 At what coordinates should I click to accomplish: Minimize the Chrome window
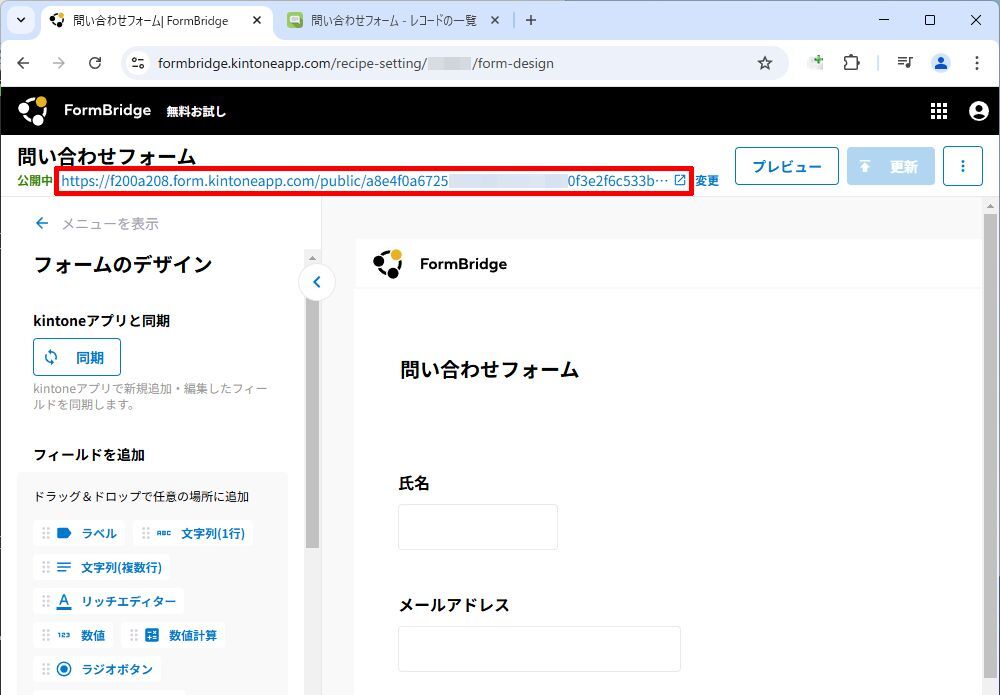[884, 20]
